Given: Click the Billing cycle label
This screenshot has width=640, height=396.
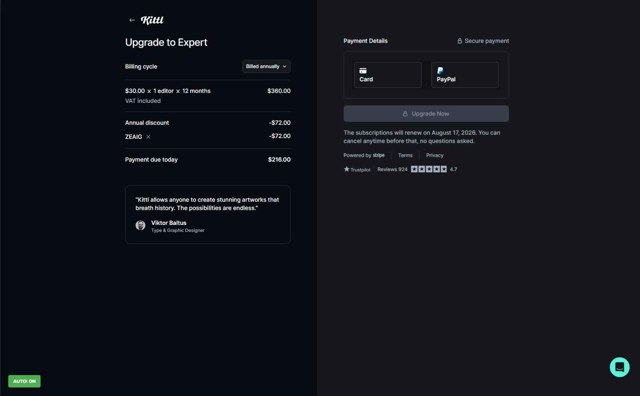Looking at the screenshot, I should [141, 67].
